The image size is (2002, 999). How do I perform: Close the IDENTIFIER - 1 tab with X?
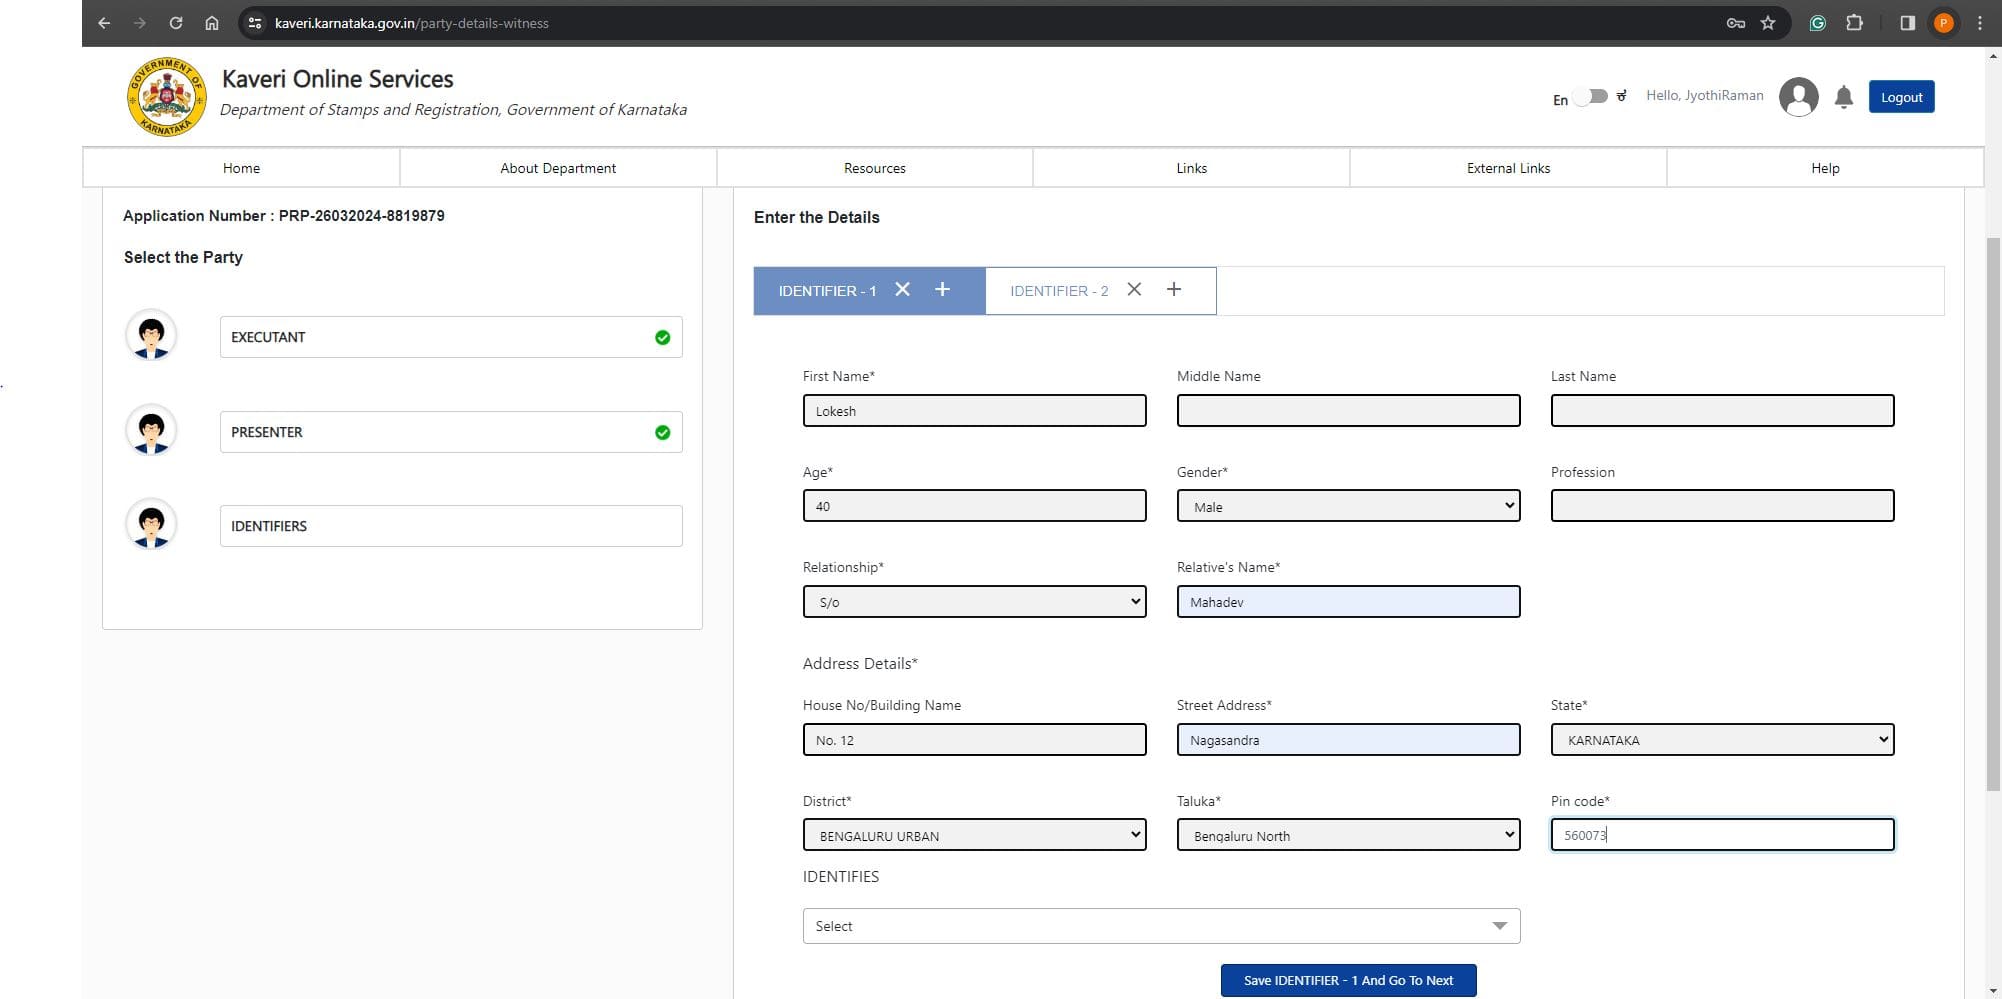click(x=902, y=290)
